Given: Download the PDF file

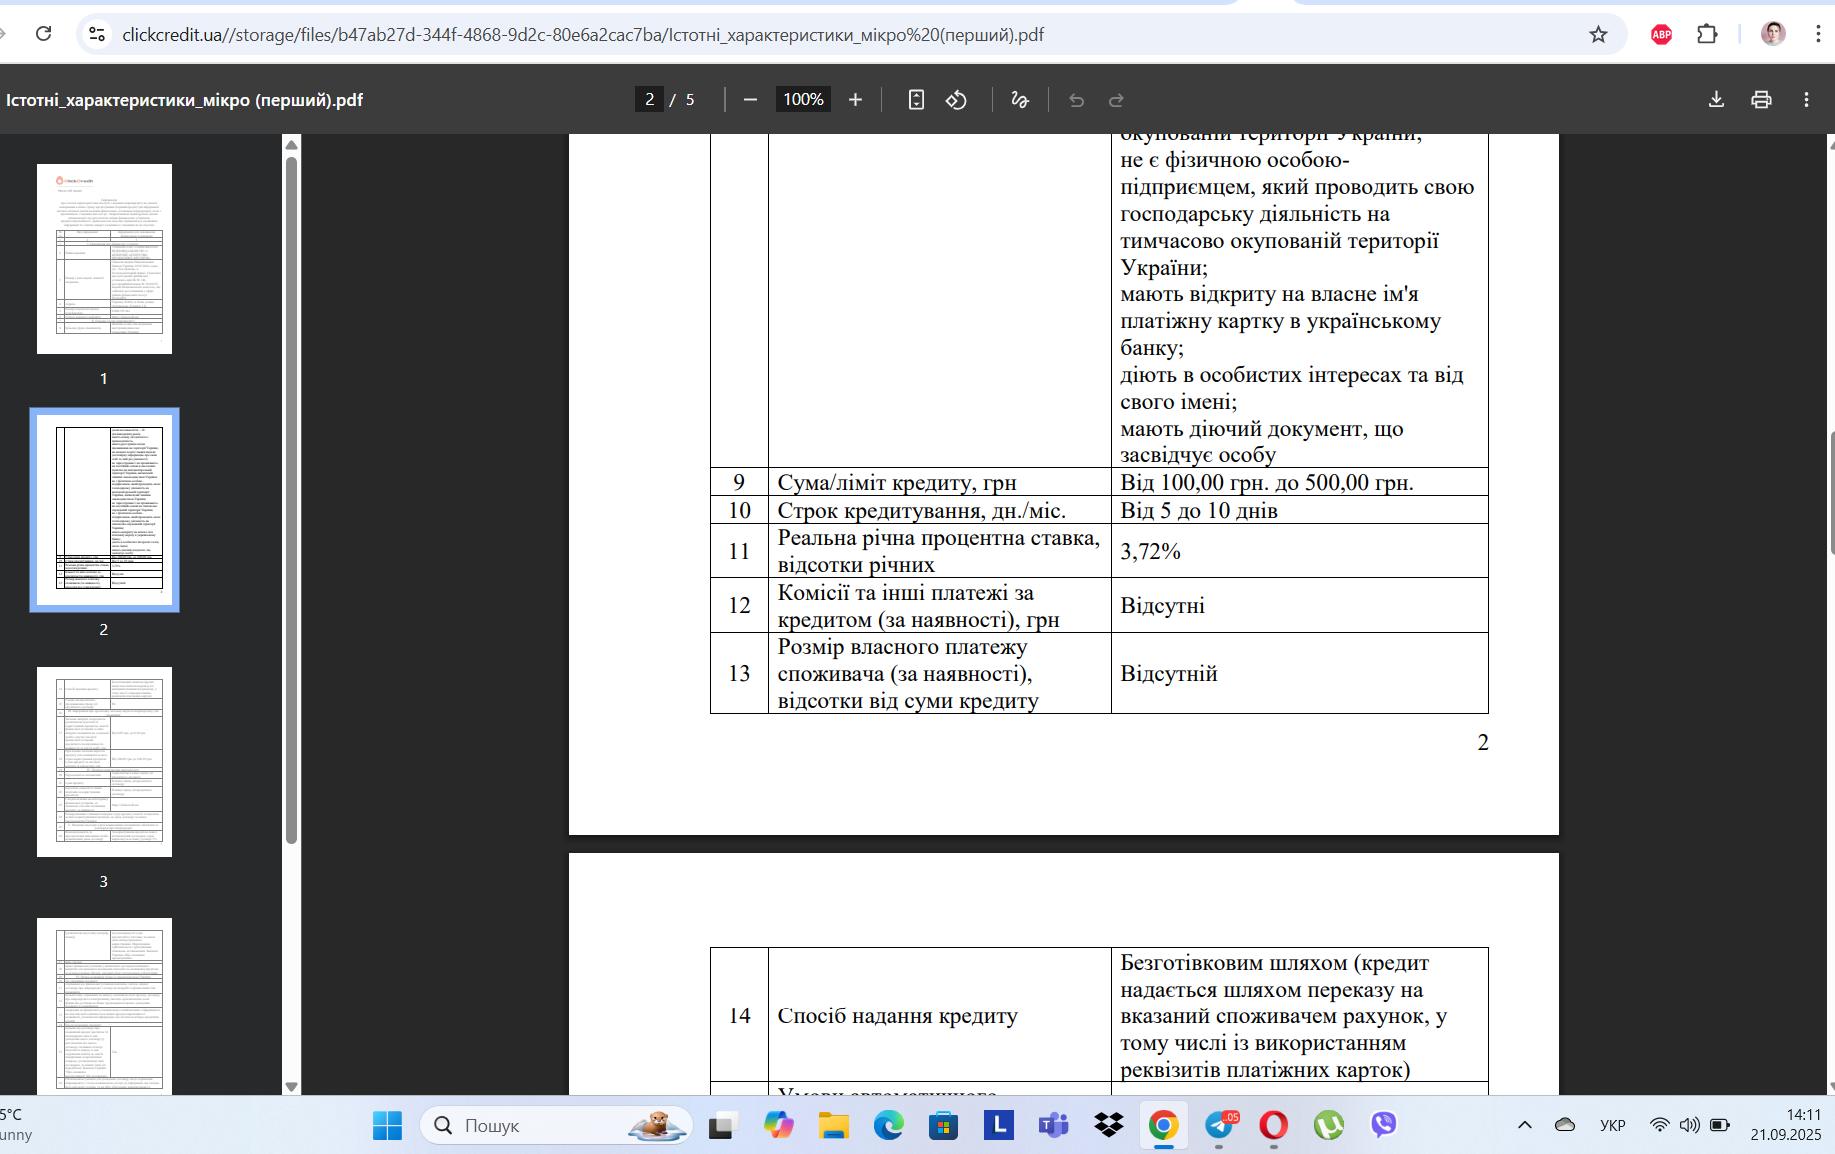Looking at the screenshot, I should coord(1716,100).
